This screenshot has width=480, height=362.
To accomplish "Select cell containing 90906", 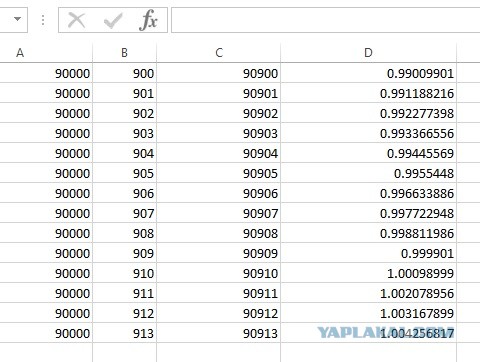I will (219, 193).
